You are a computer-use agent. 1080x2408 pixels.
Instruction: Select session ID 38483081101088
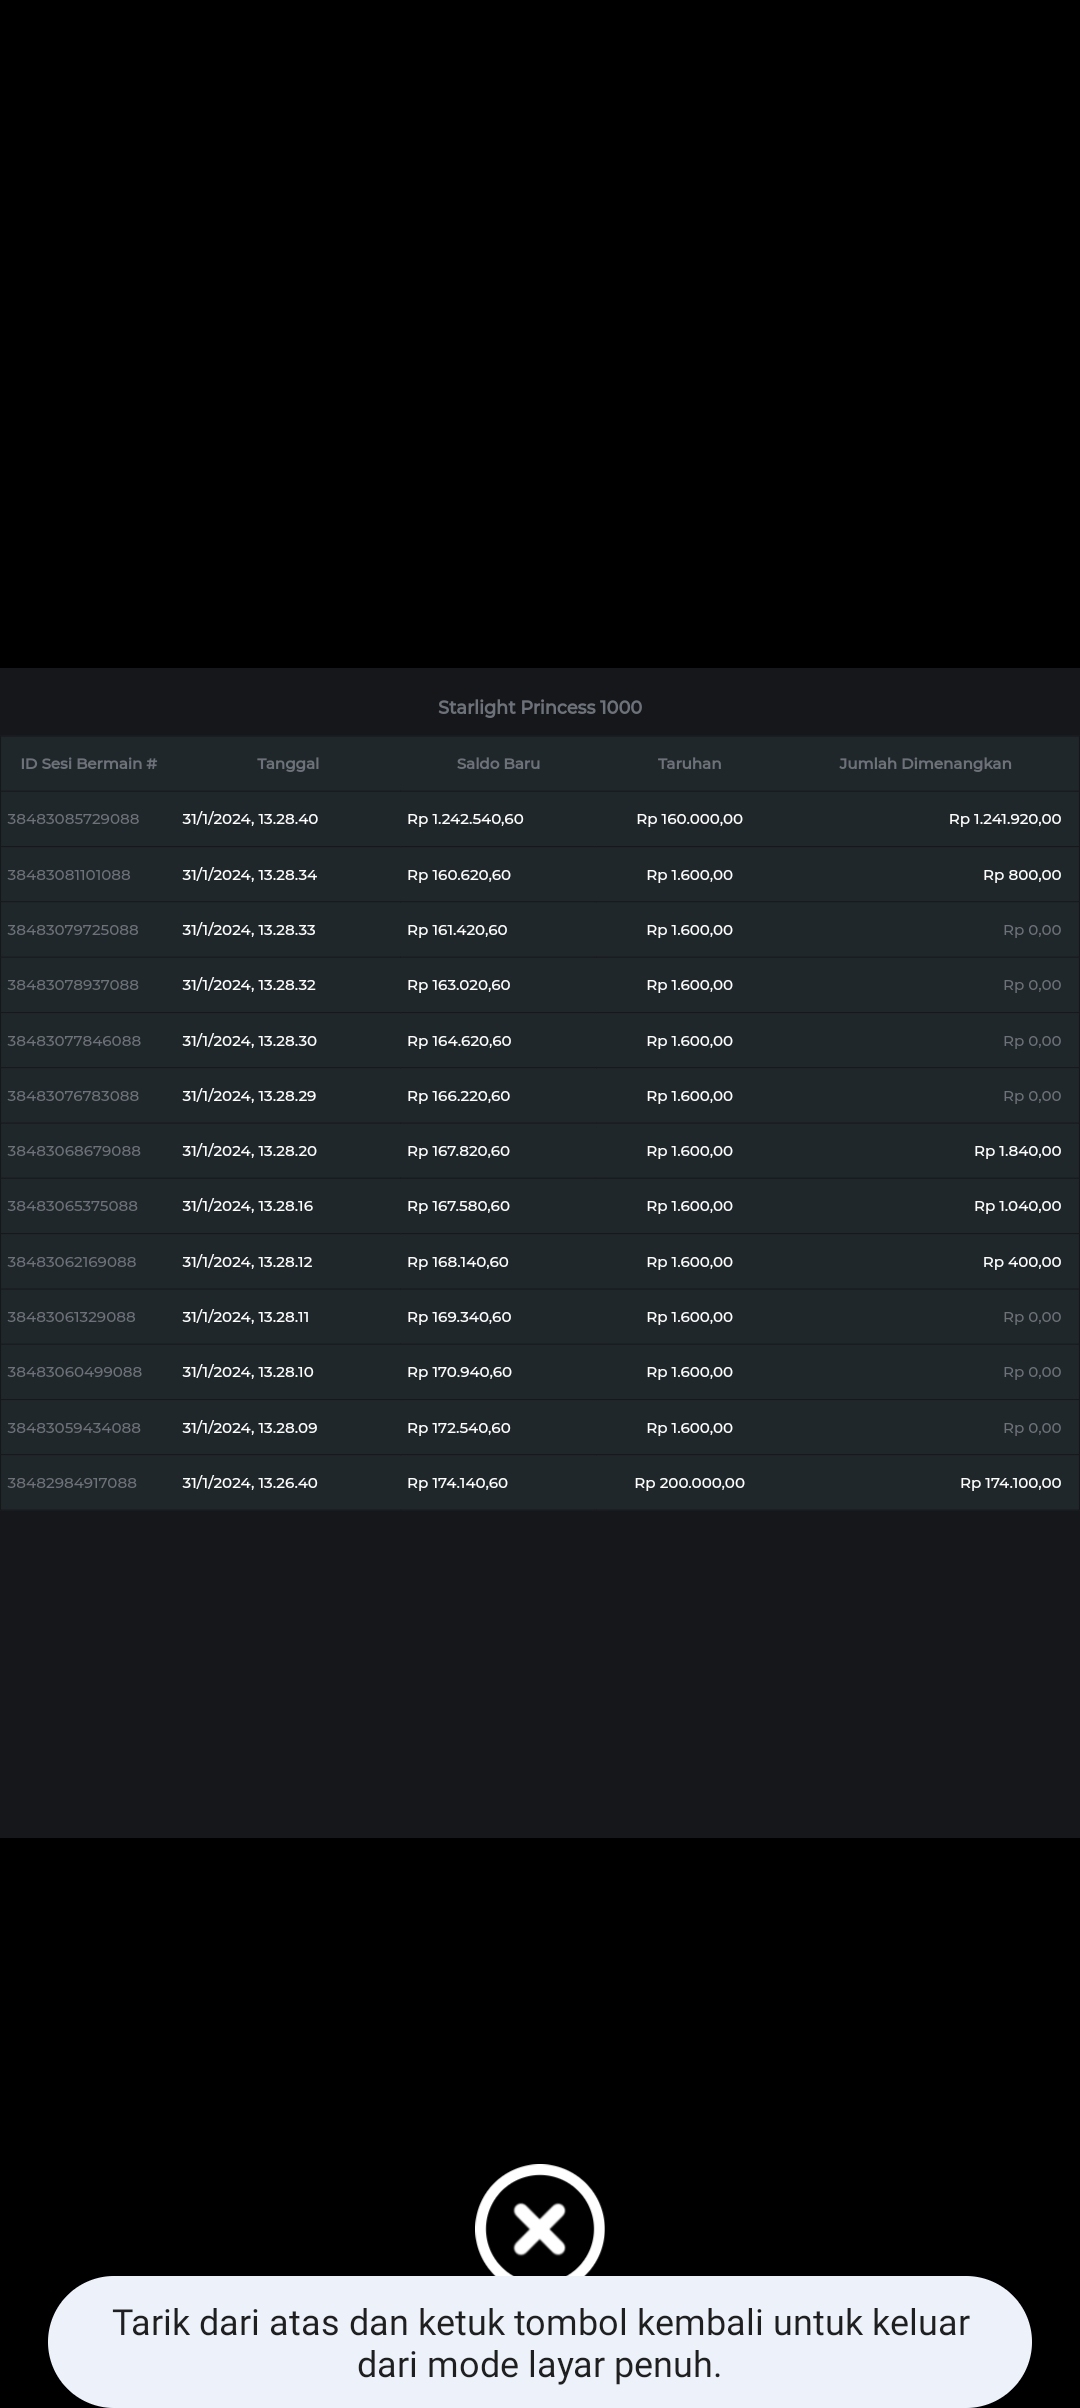click(69, 875)
